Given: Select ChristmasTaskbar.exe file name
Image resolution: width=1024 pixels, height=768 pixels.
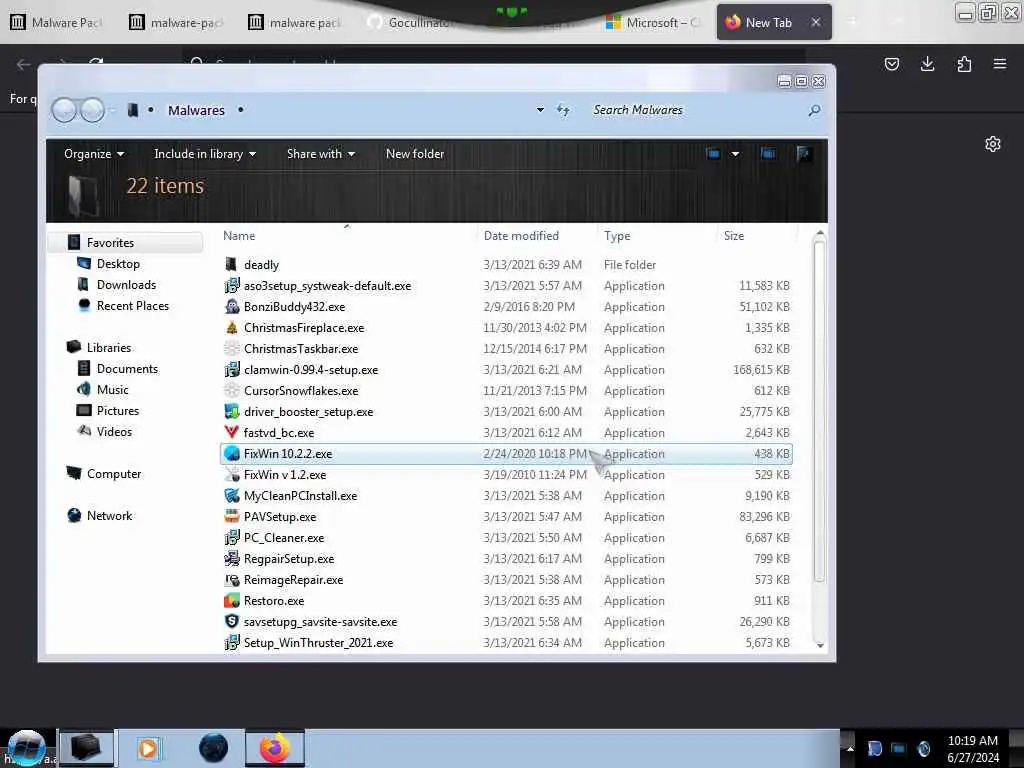Looking at the screenshot, I should coord(301,349).
